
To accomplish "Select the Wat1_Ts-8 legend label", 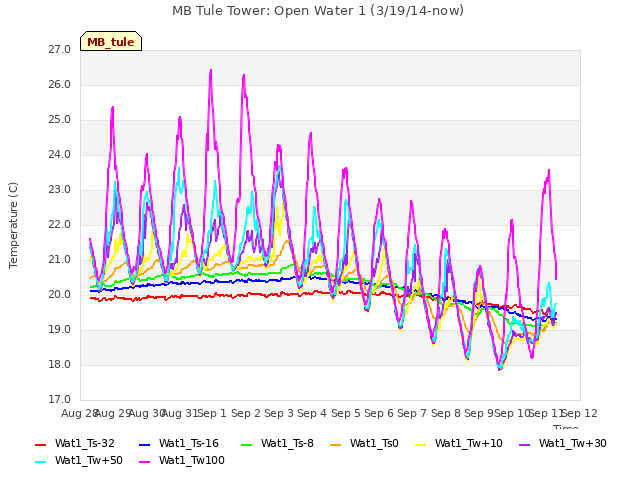I will (x=287, y=443).
